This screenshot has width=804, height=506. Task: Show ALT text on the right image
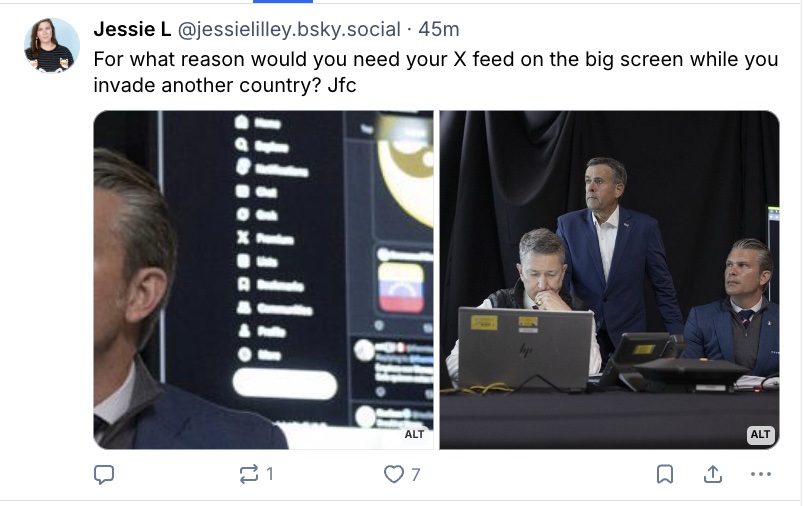tap(760, 434)
